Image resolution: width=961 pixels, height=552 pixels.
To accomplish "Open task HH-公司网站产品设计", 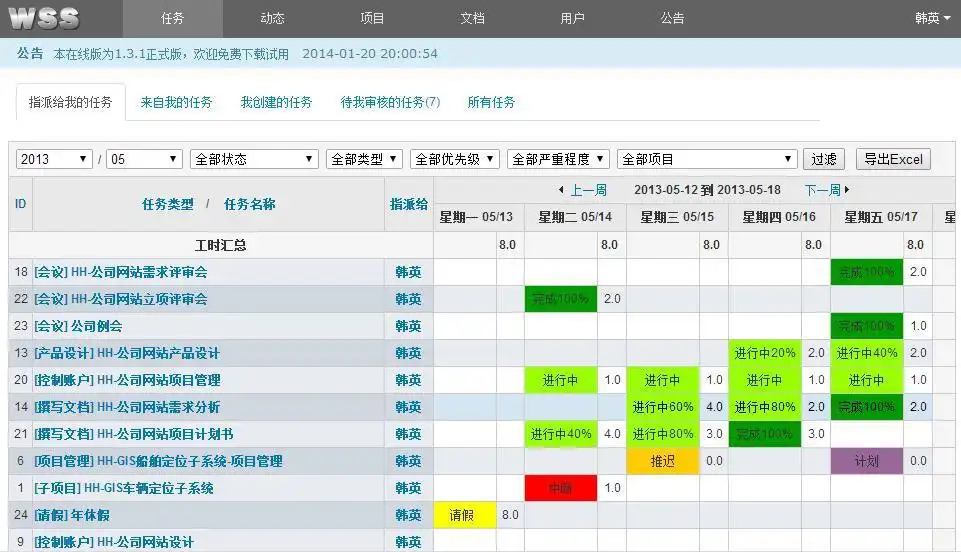I will coord(127,353).
